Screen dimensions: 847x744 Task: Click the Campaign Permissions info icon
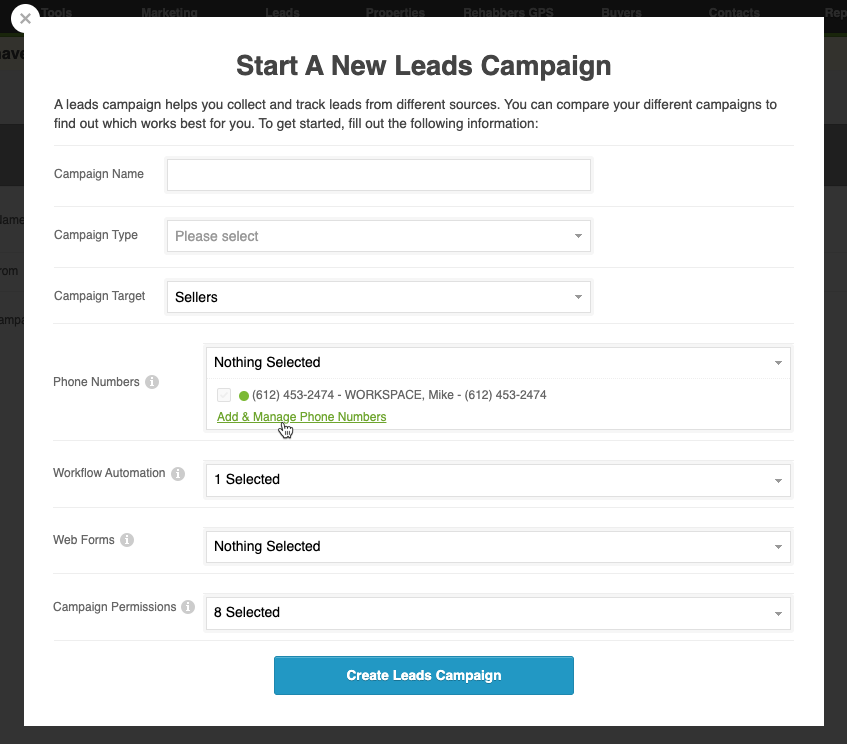[x=188, y=607]
